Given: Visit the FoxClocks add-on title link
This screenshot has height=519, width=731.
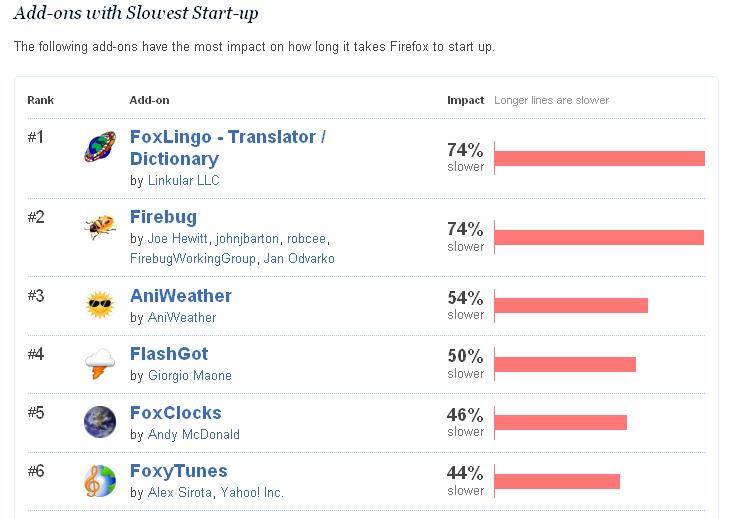Looking at the screenshot, I should click(x=175, y=413).
